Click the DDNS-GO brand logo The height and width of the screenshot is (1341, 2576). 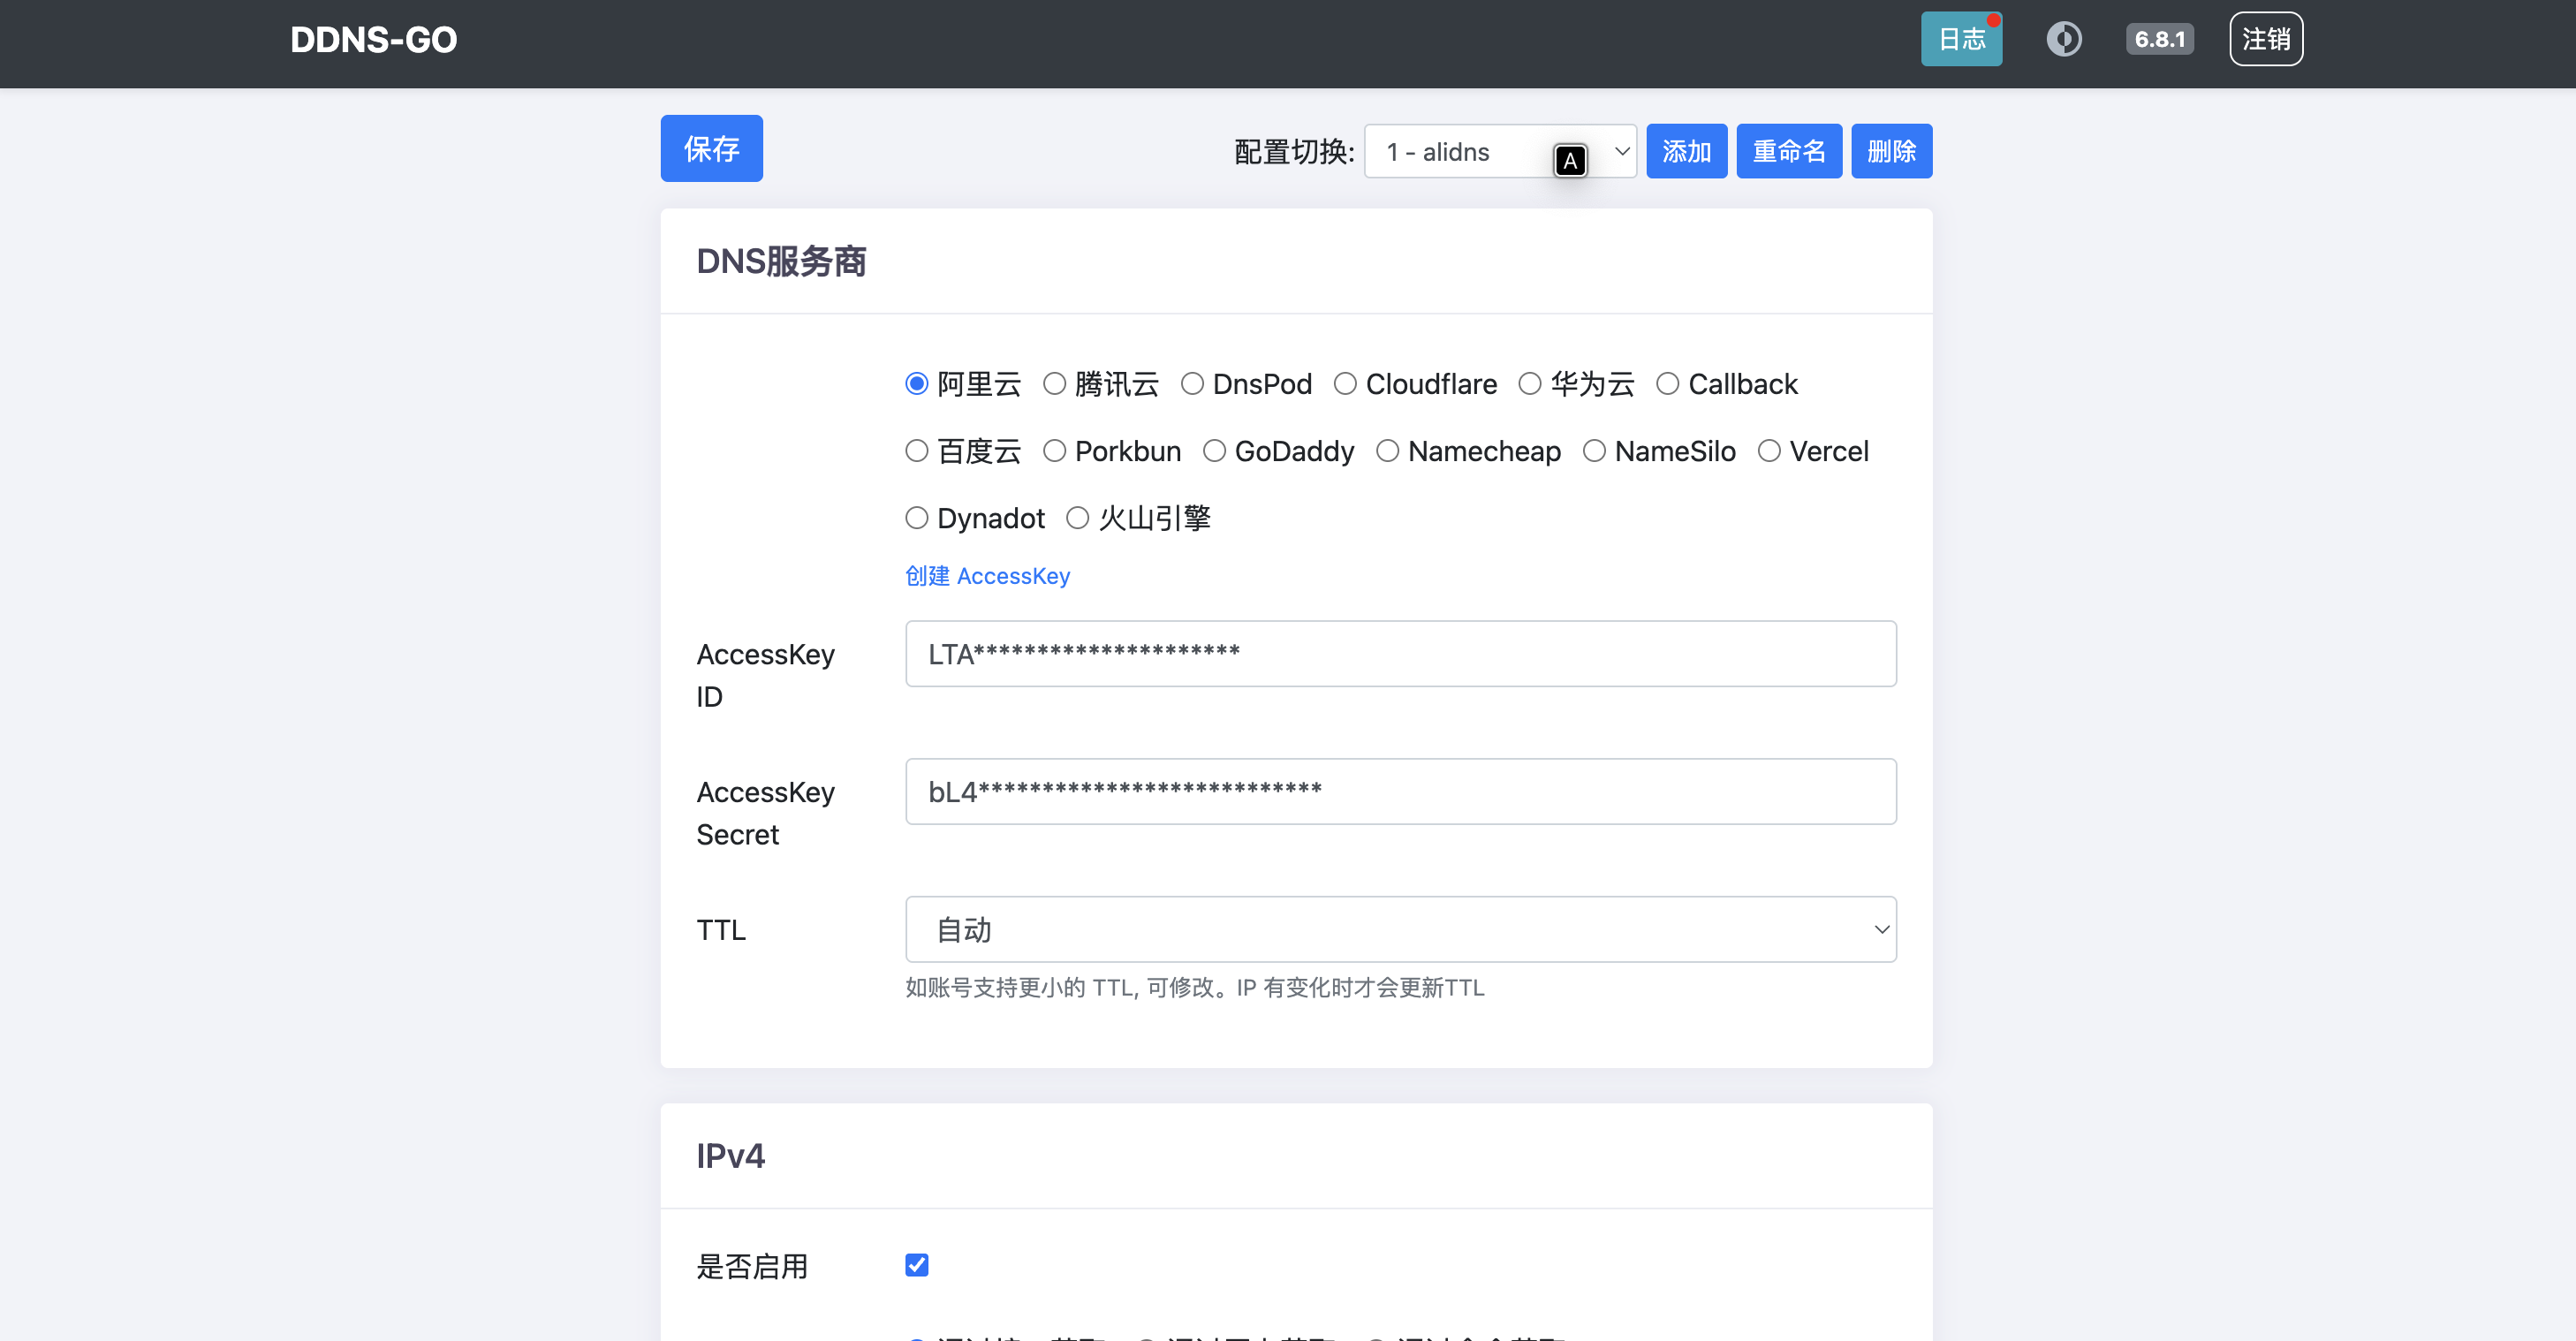(x=373, y=40)
